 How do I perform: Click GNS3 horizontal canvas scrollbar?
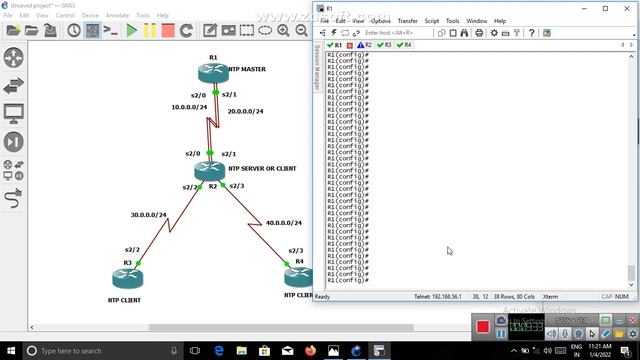click(x=281, y=327)
